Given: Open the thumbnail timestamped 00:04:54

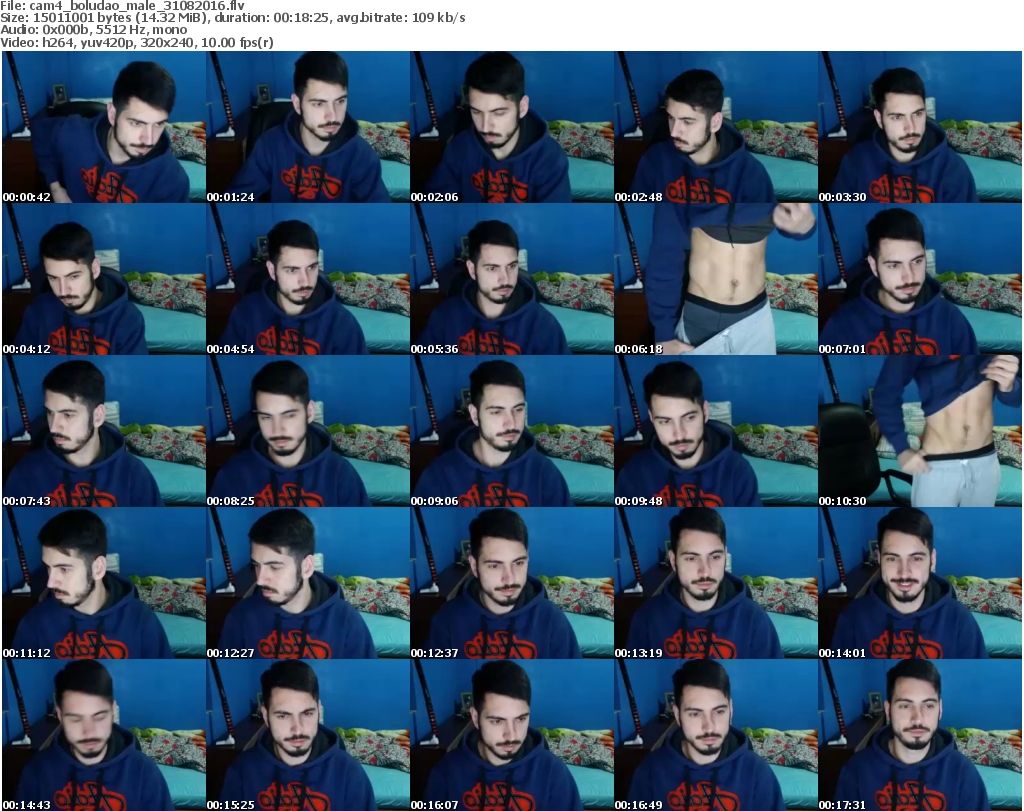Looking at the screenshot, I should click(x=308, y=279).
